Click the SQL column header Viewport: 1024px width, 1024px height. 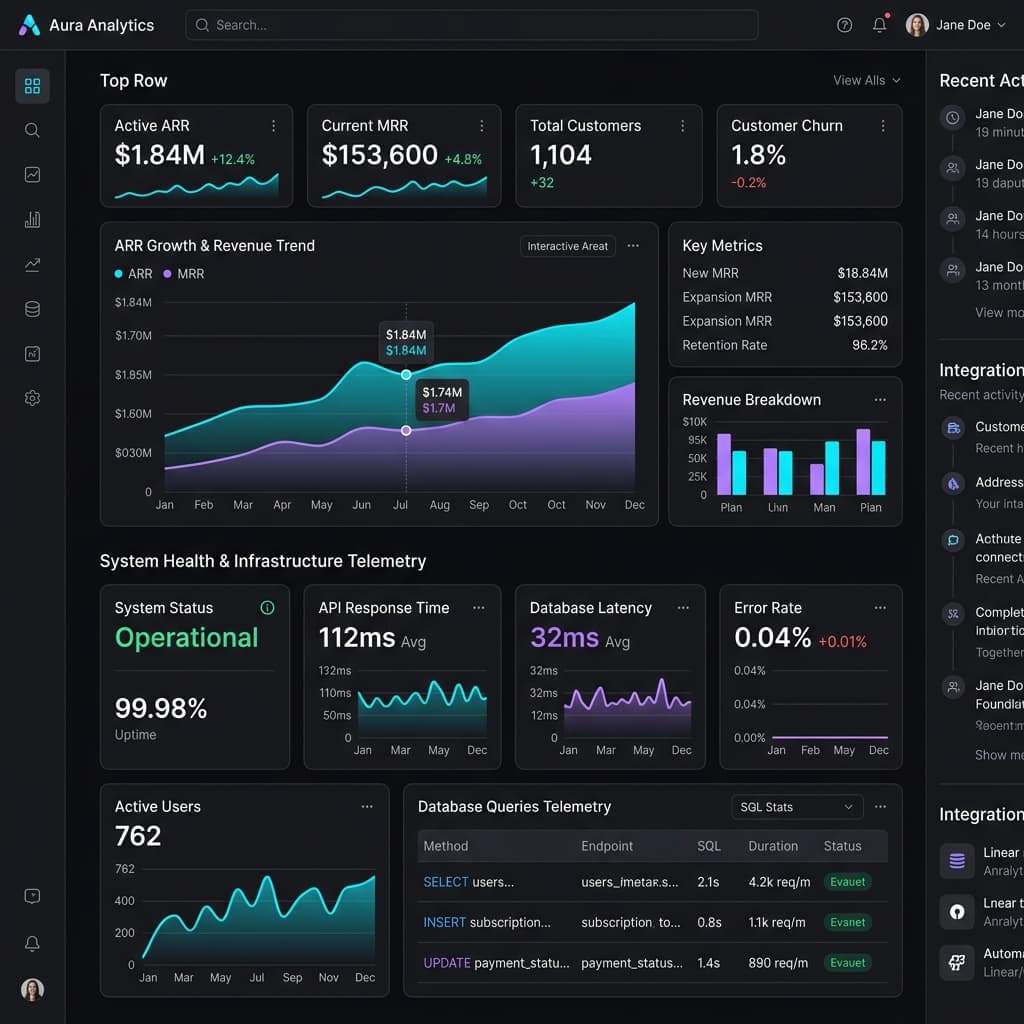[x=709, y=846]
